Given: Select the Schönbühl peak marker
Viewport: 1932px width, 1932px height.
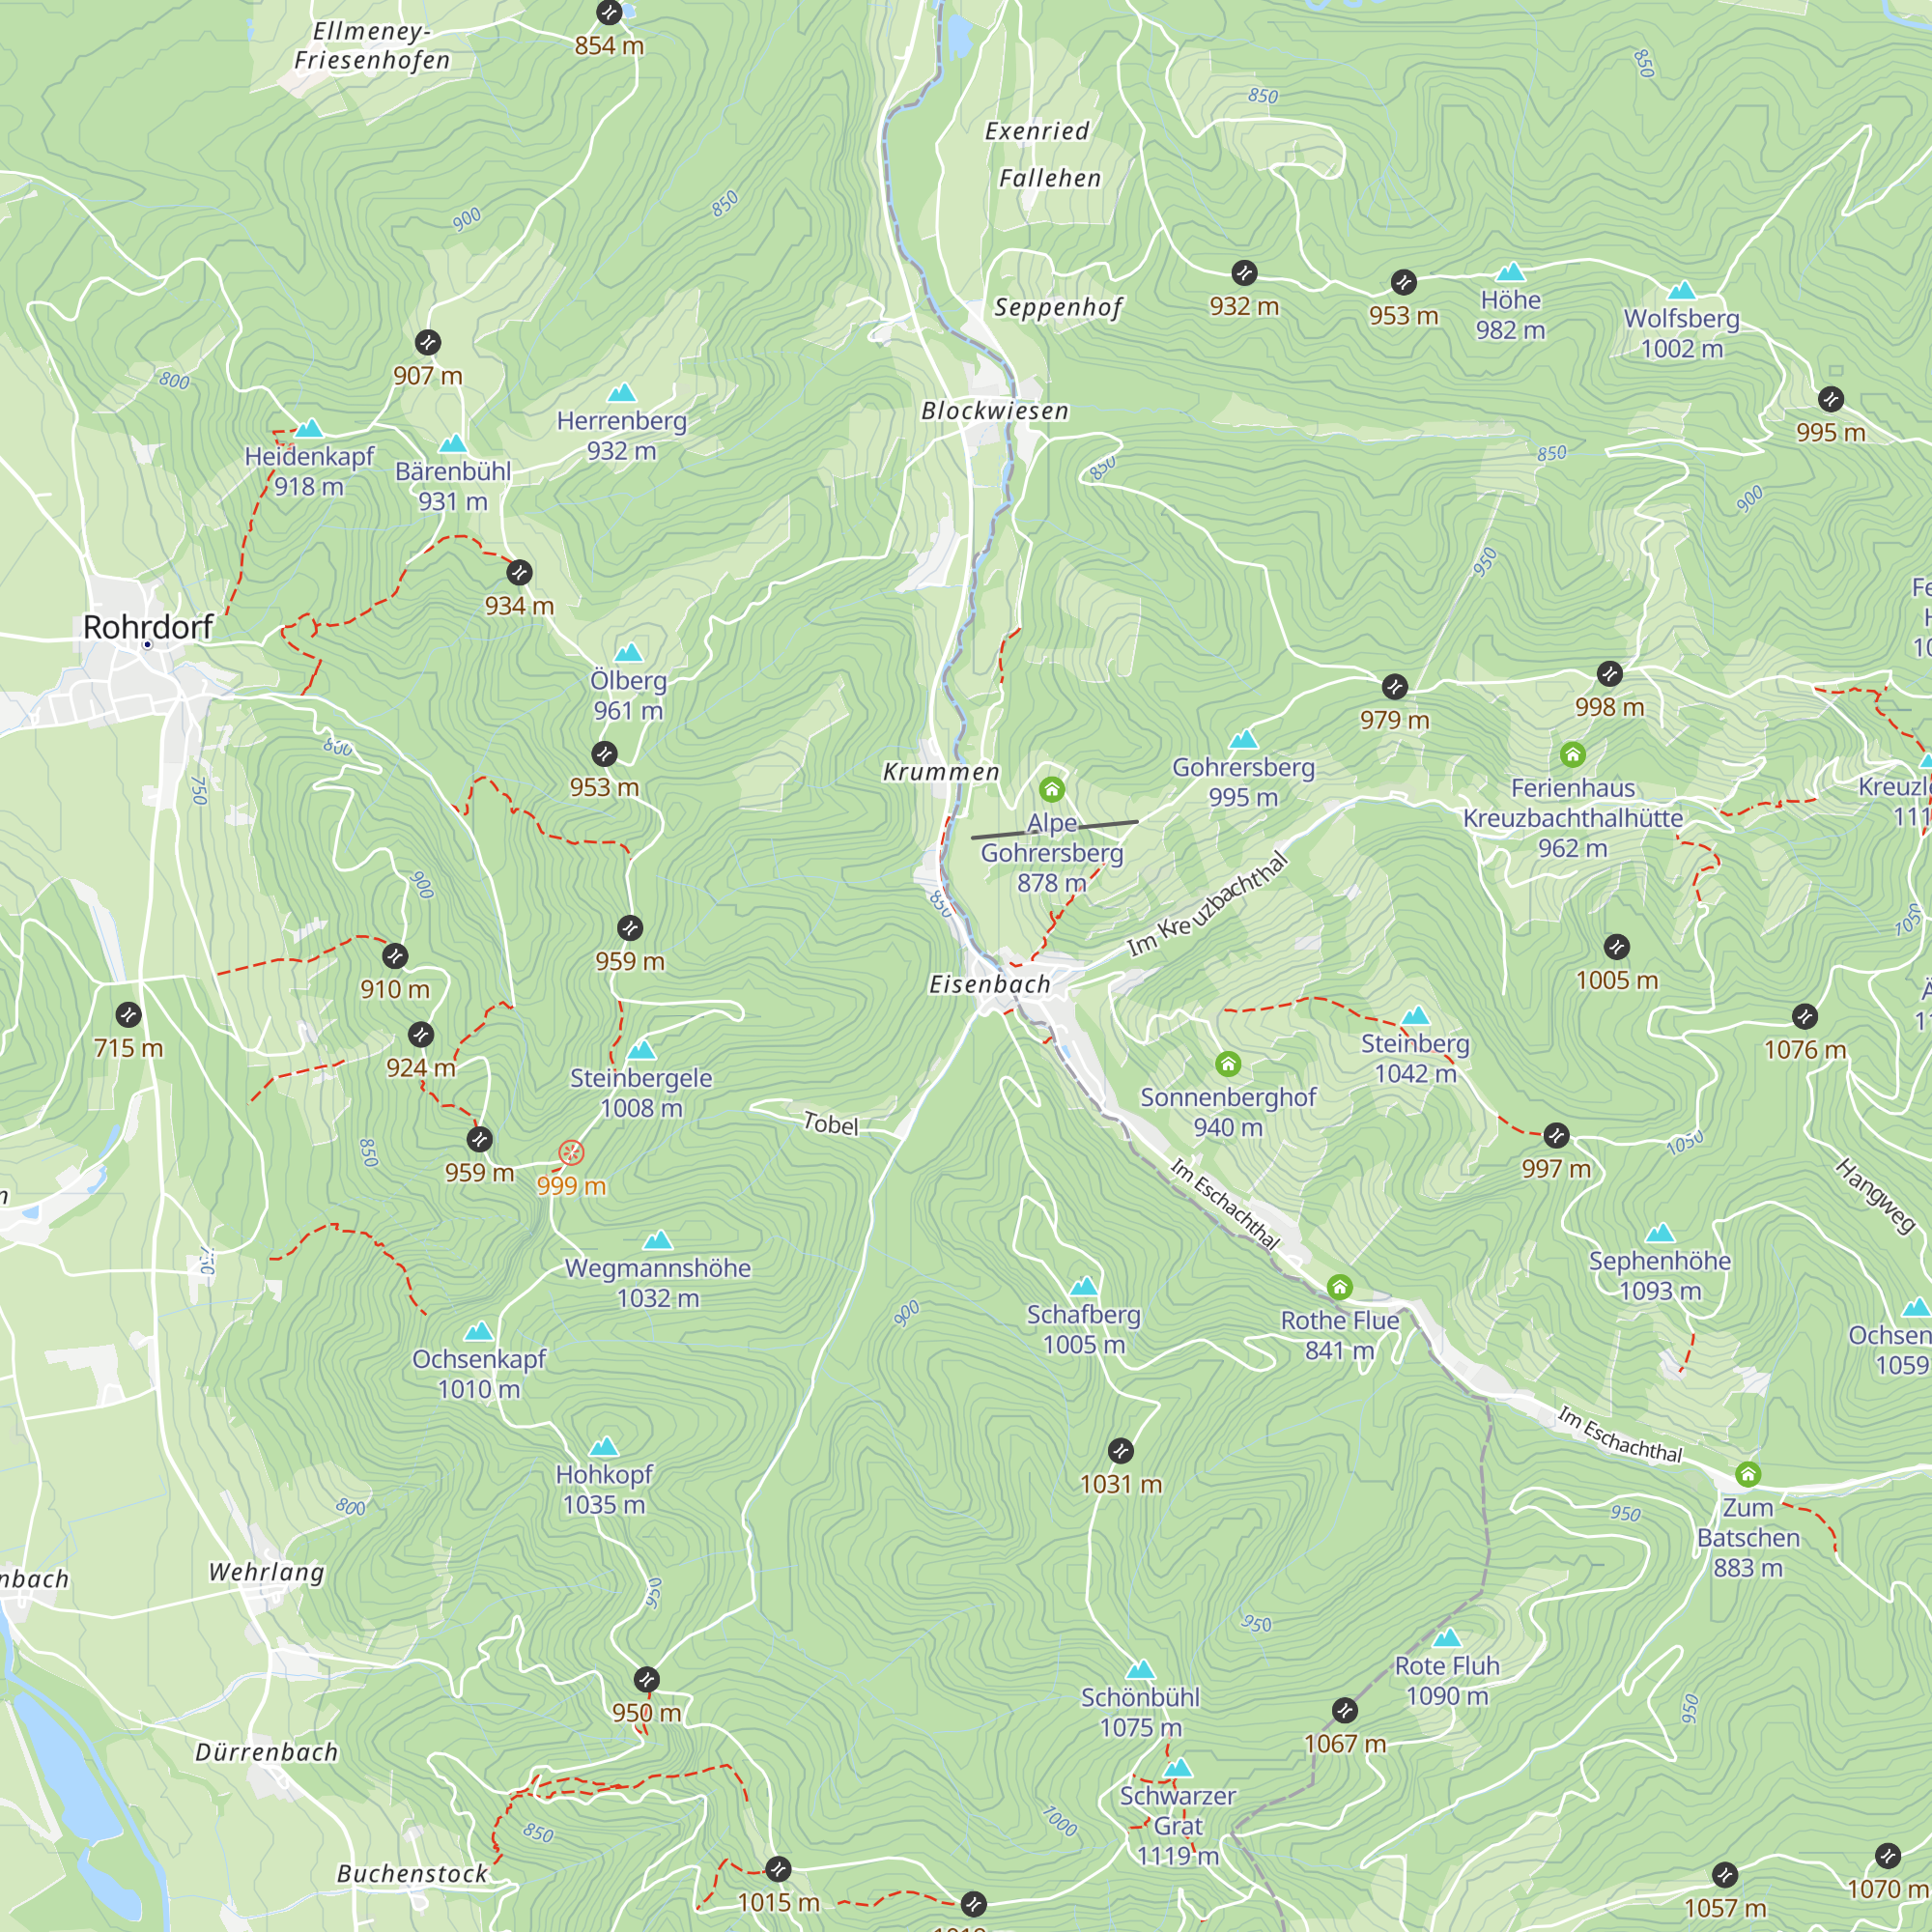Looking at the screenshot, I should coord(1141,1670).
